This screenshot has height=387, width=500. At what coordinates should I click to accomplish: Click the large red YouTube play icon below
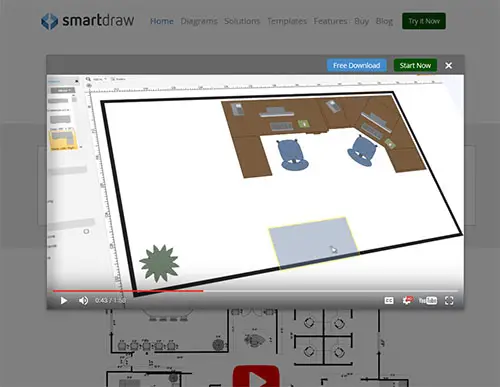pos(256,377)
